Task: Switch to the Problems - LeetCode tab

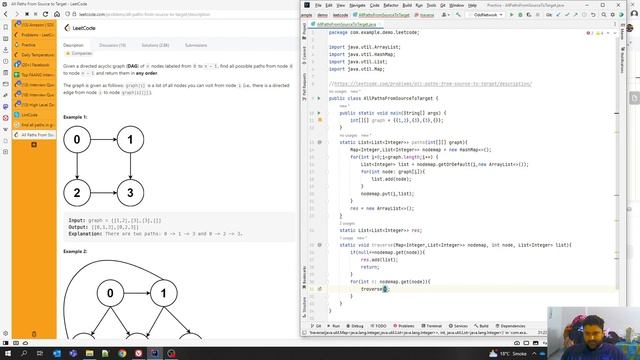Action: [x=34, y=35]
